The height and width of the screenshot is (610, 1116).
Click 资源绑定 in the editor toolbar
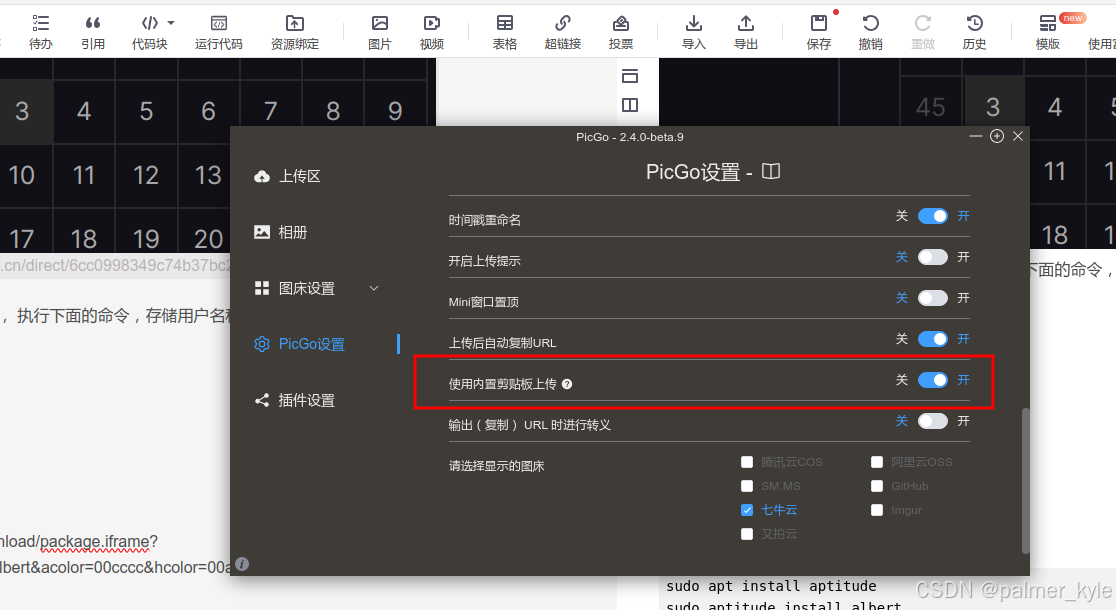[295, 33]
